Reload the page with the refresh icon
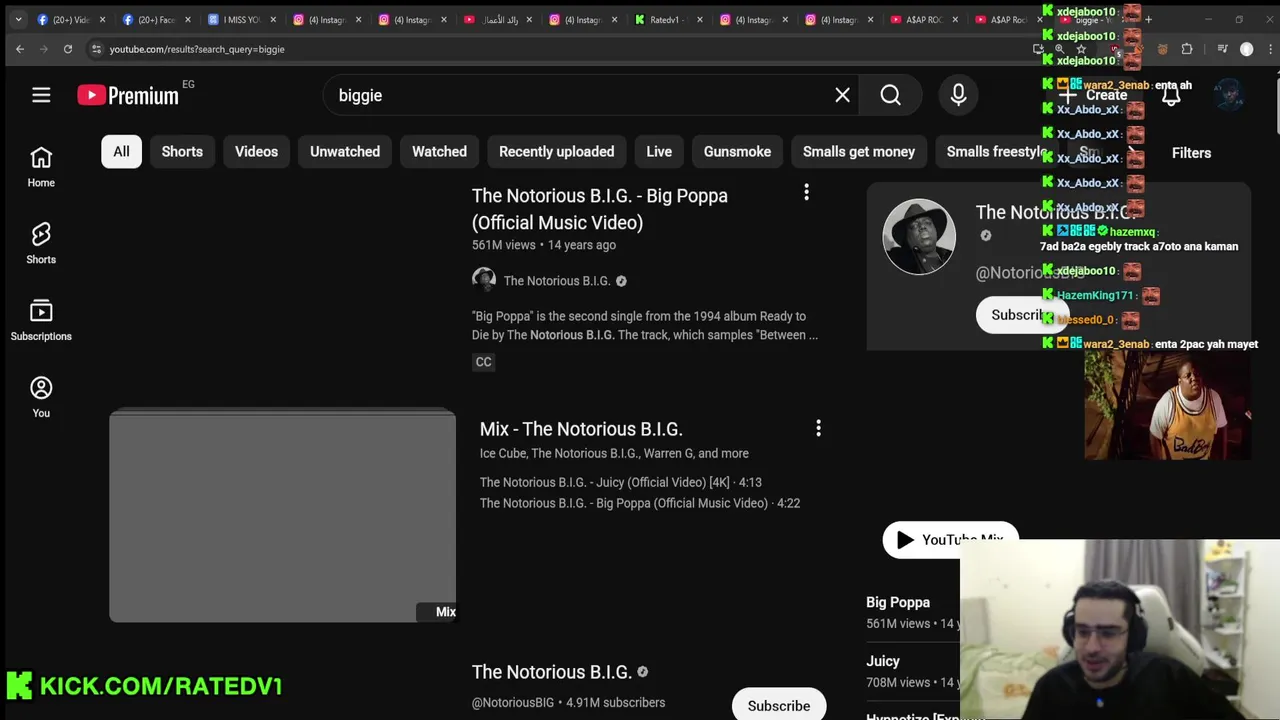This screenshot has height=720, width=1280. click(68, 49)
